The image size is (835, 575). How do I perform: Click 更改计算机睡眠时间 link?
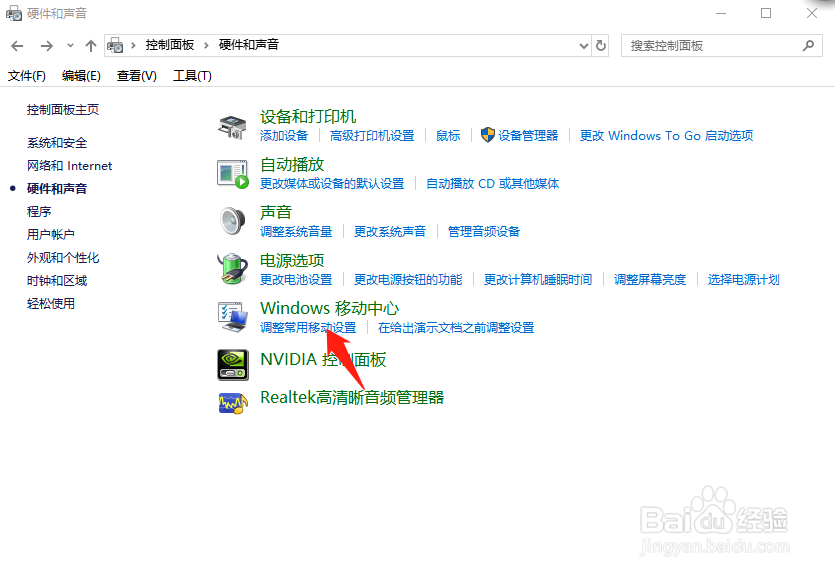538,280
